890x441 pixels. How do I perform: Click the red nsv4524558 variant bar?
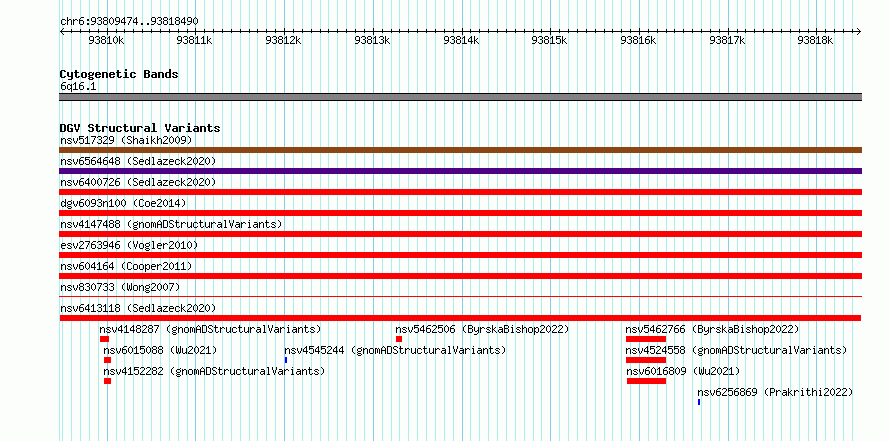tap(646, 360)
